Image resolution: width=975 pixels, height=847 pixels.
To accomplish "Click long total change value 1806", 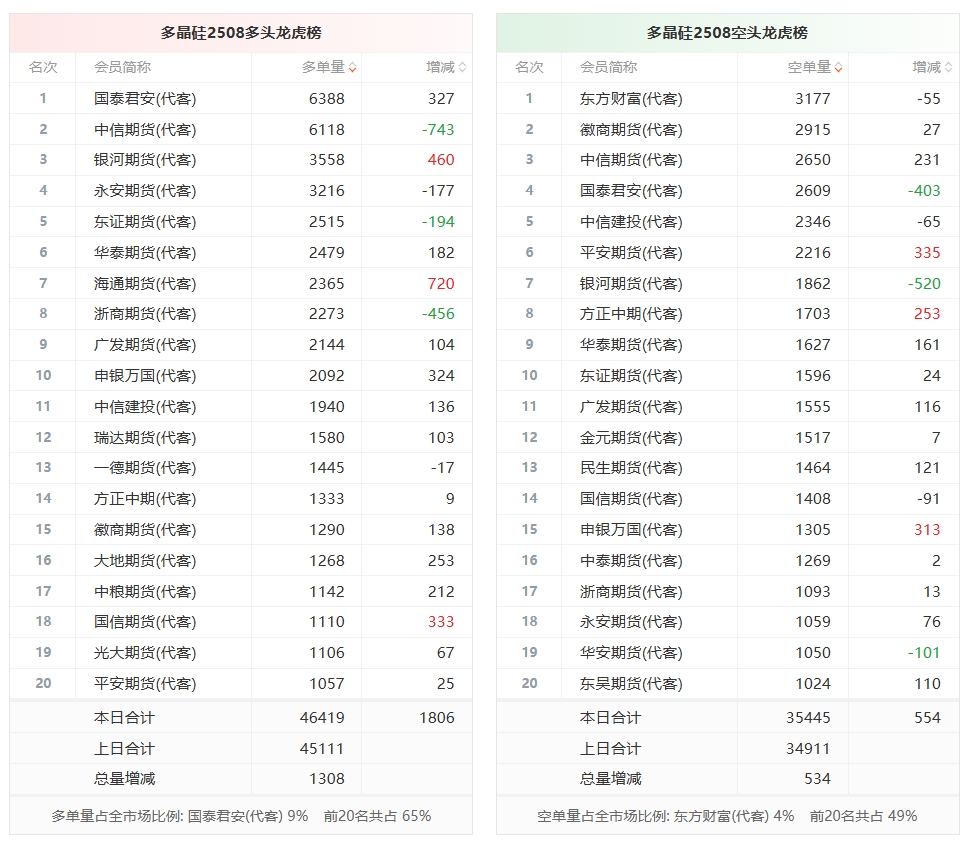I will tap(437, 718).
